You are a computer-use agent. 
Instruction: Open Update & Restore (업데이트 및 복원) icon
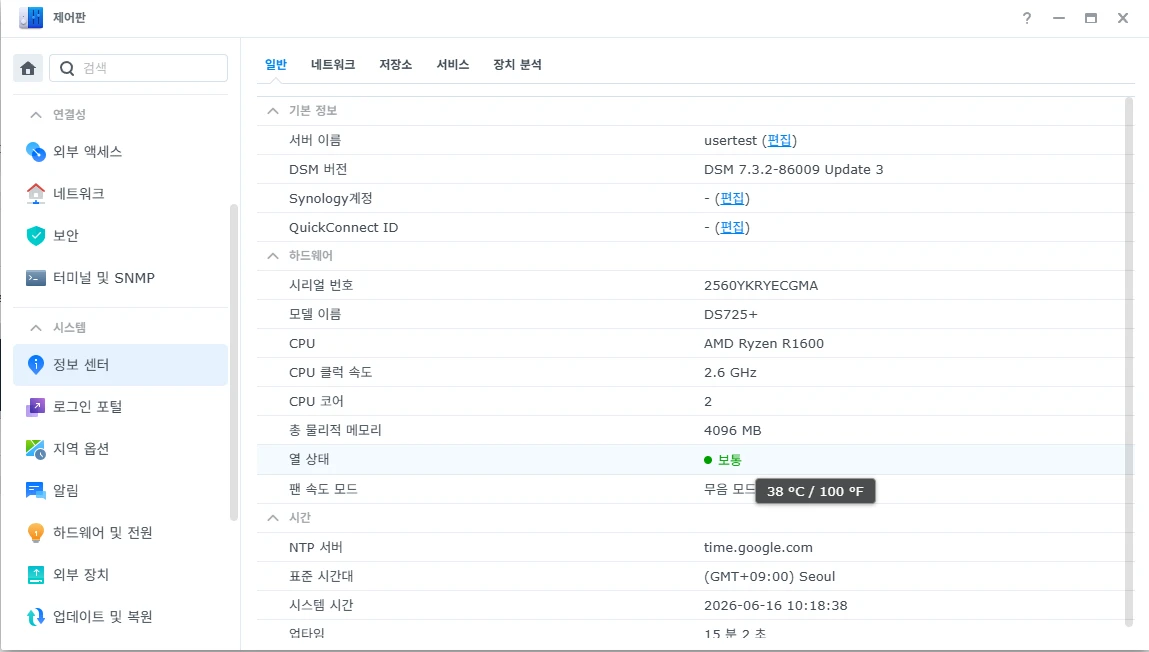(35, 617)
